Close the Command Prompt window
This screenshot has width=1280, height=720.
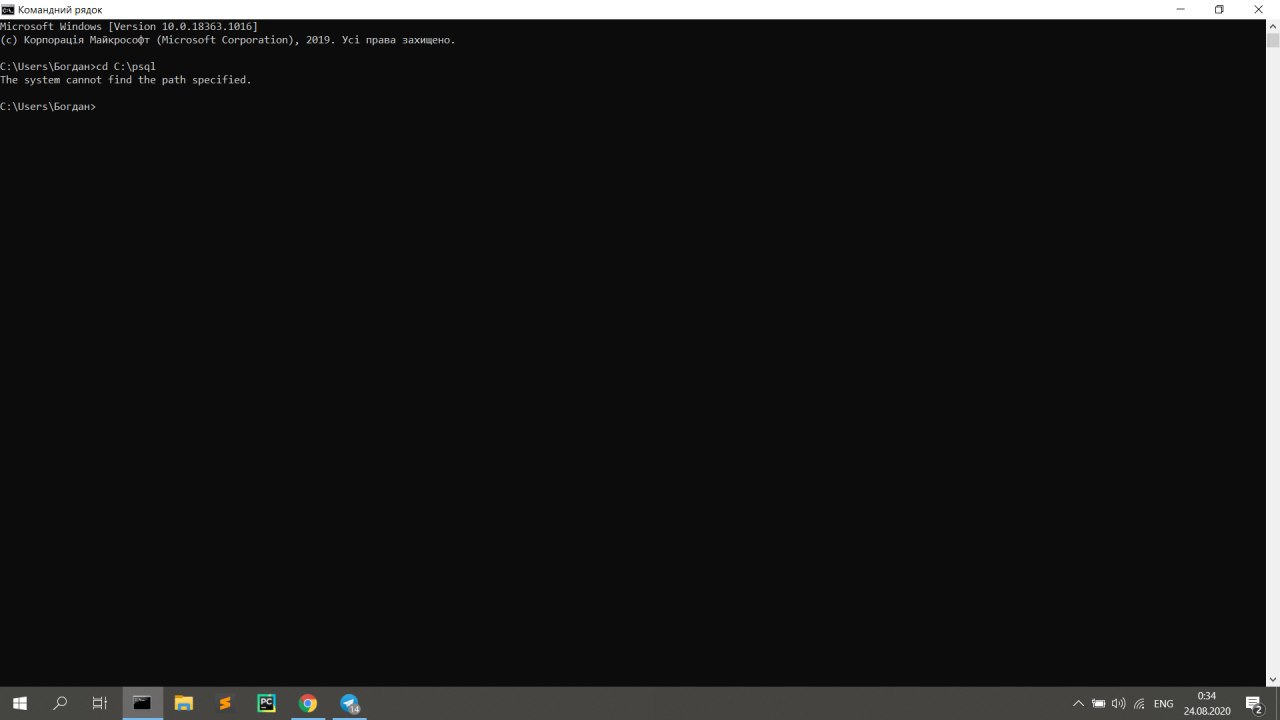[1258, 9]
